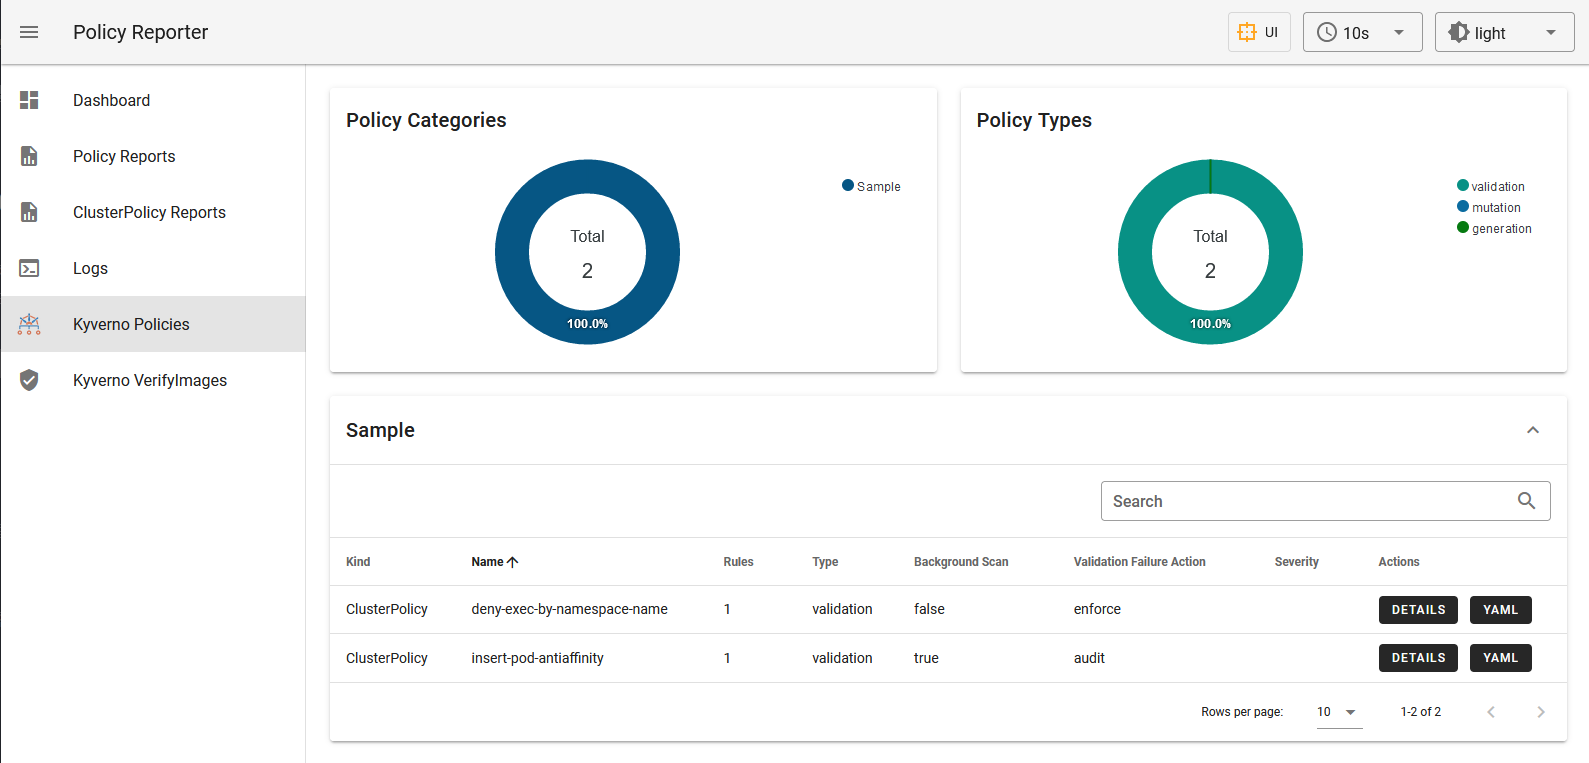Select Kyverno Policies menu item
Image resolution: width=1589 pixels, height=763 pixels.
(153, 324)
